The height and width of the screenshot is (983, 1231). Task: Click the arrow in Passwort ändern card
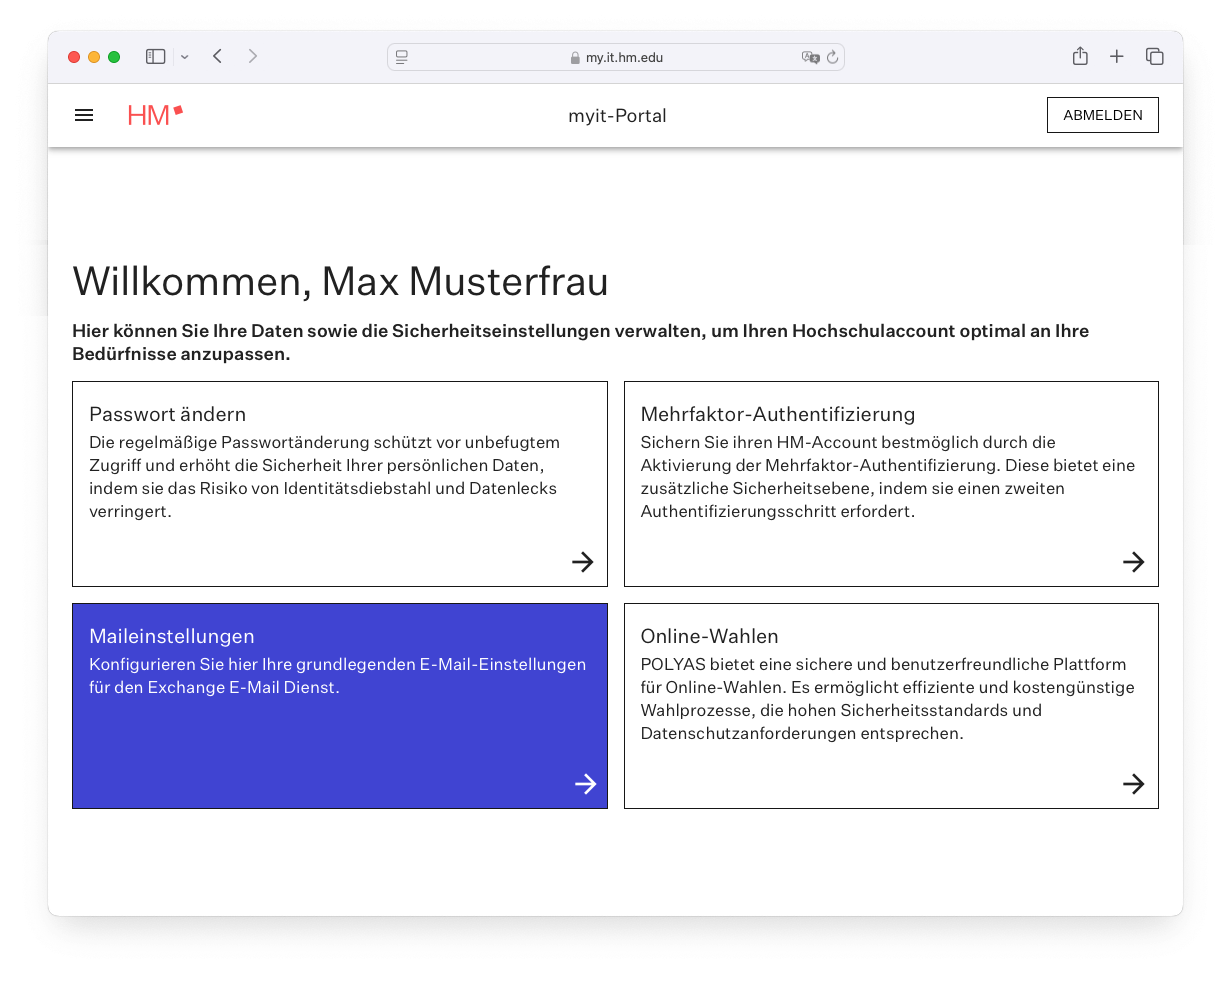[582, 562]
